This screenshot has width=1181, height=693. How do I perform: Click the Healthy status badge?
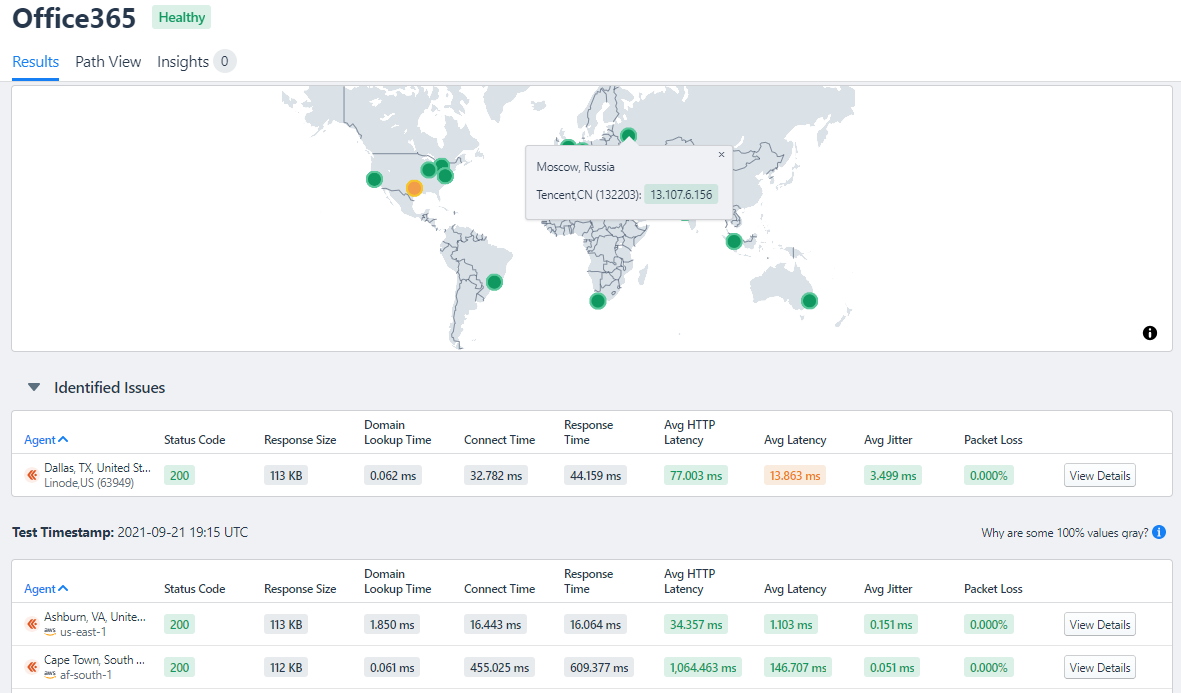click(182, 17)
